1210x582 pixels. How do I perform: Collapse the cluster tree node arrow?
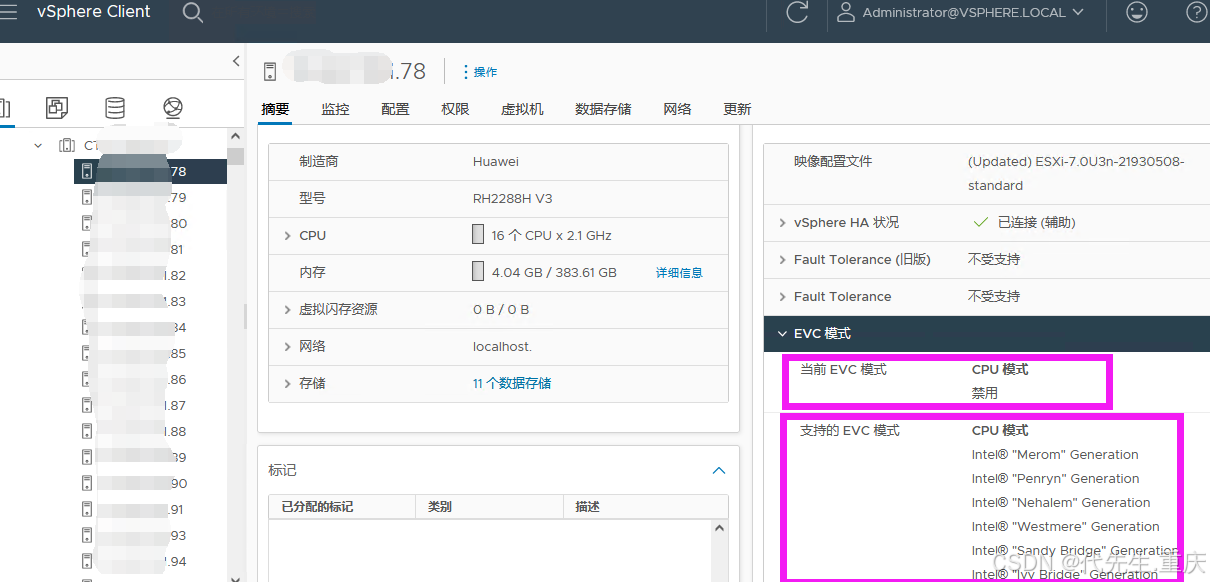coord(38,146)
